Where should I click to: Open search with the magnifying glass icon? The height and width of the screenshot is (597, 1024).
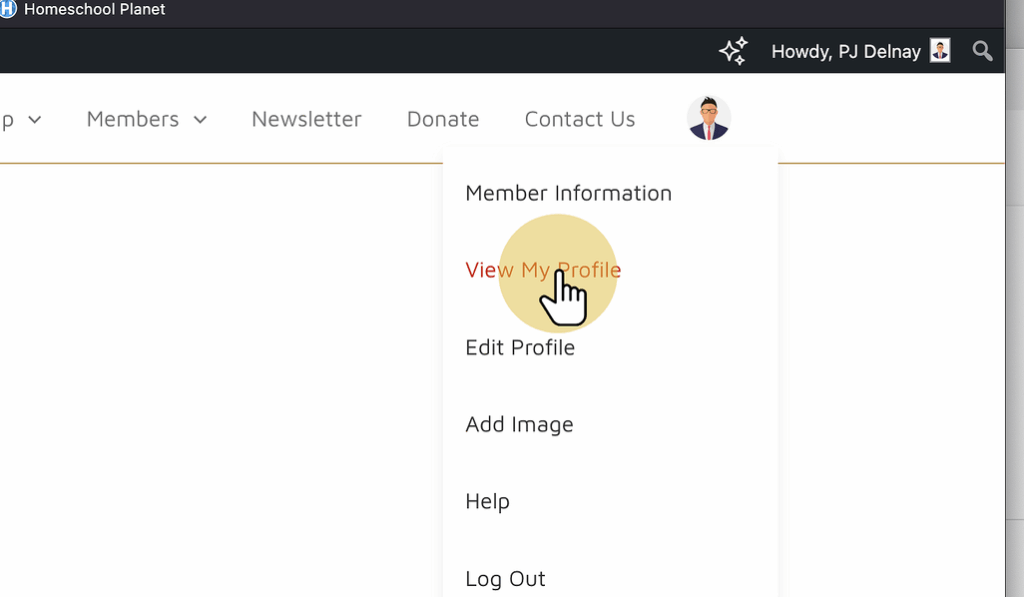[983, 51]
